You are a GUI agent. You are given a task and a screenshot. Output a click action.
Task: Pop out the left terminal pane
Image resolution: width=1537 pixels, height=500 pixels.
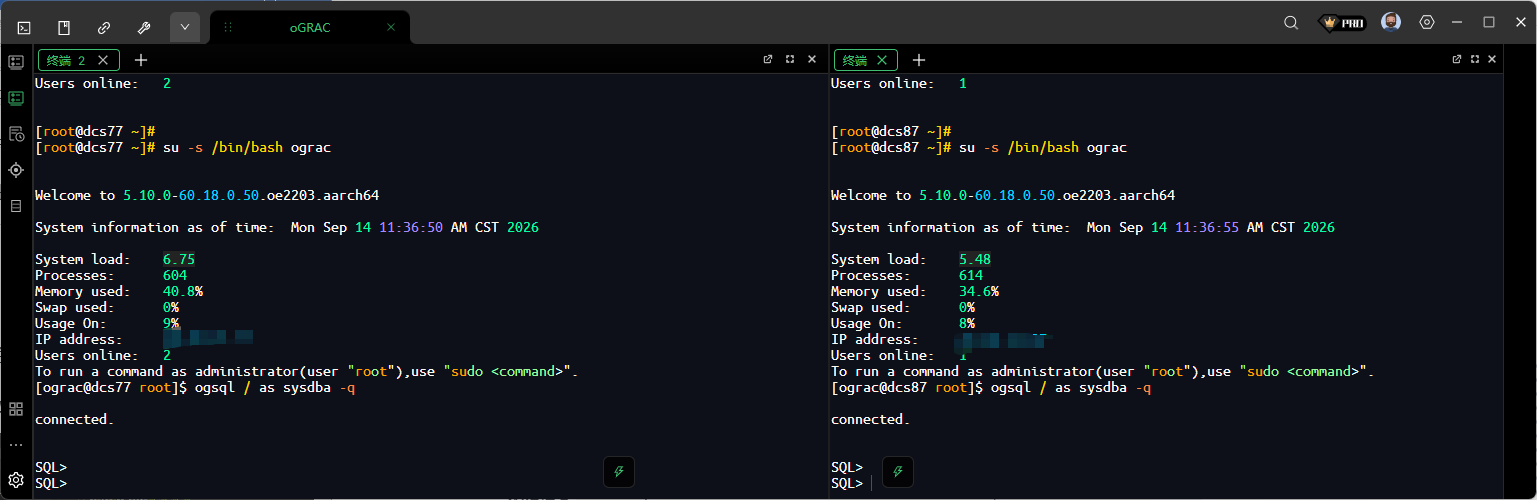click(768, 59)
